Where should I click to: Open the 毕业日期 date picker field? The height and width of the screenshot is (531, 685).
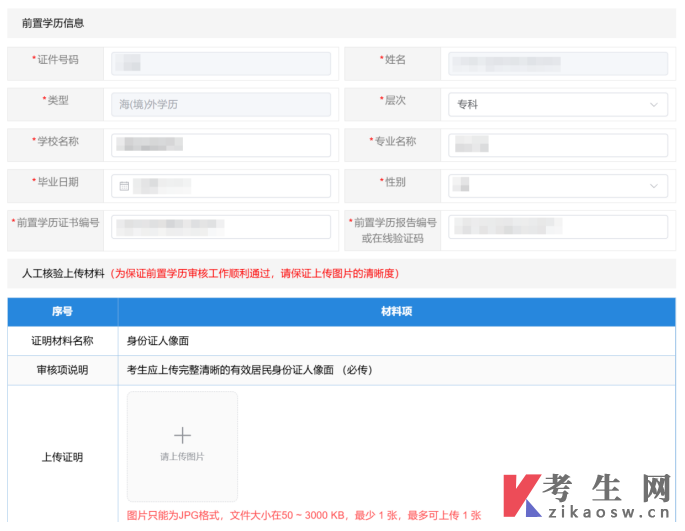221,186
